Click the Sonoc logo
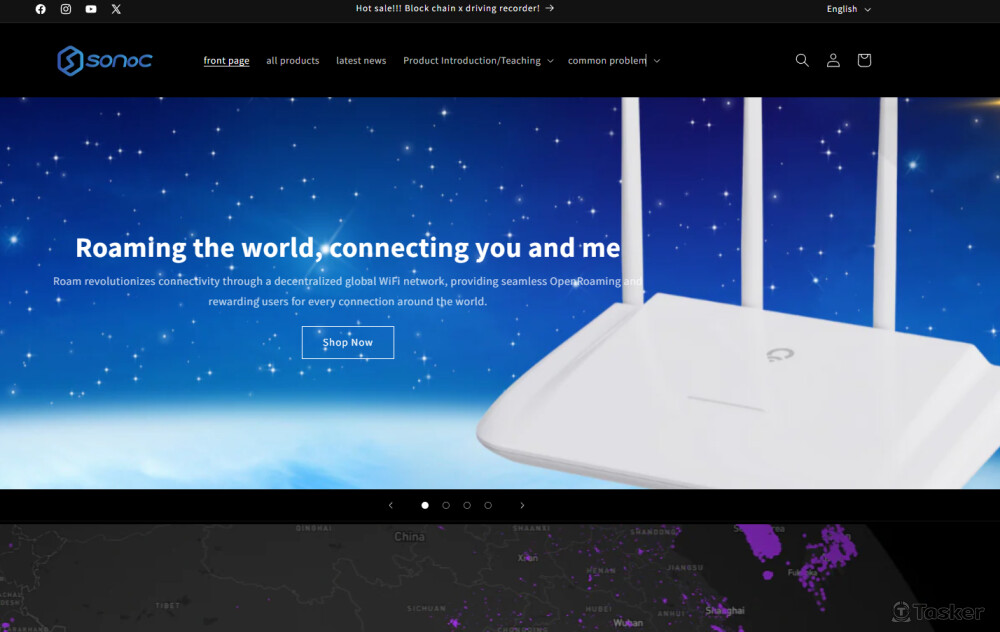 pos(105,61)
